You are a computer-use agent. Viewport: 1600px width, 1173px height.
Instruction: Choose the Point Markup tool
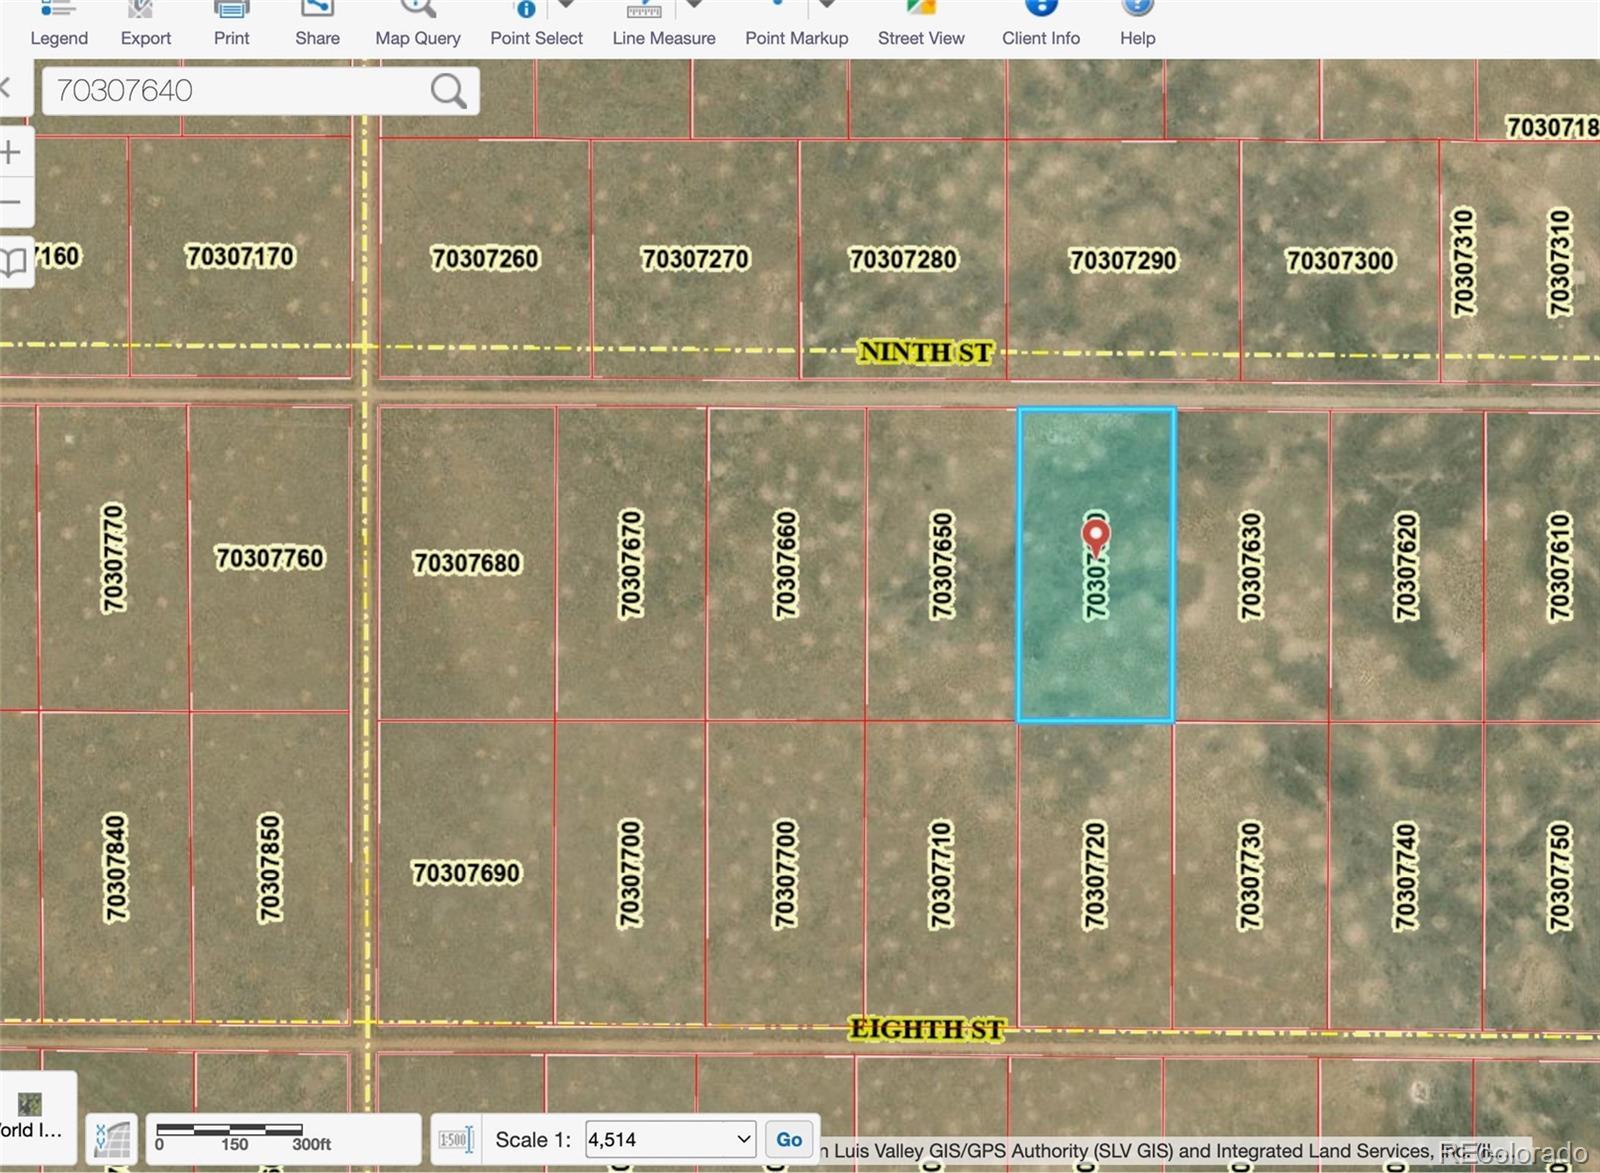coord(796,25)
